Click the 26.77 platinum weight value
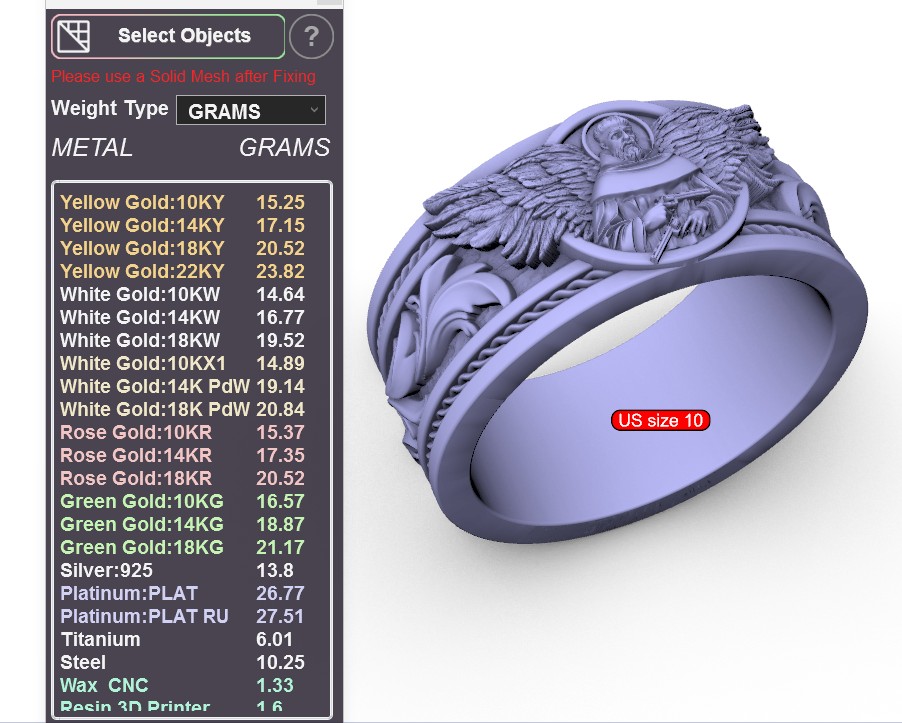This screenshot has height=723, width=902. (280, 594)
